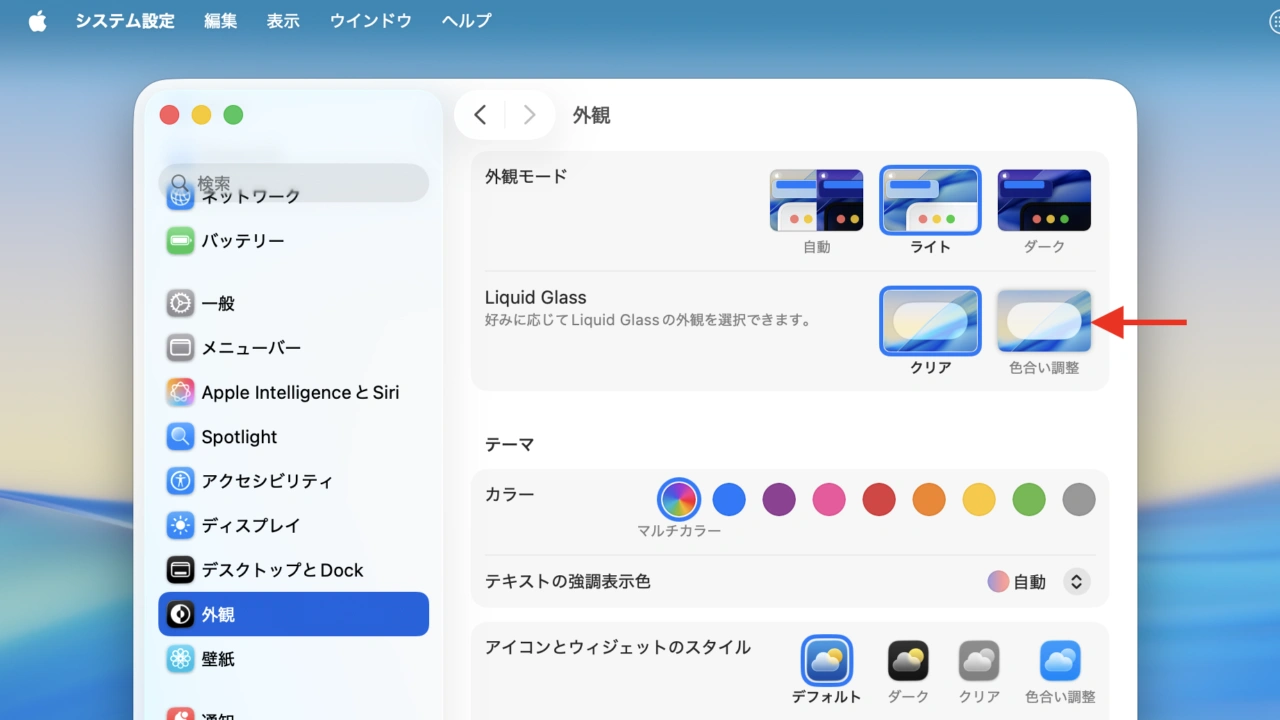Screen dimensions: 1280x720
Task: Open the ウインドウ menu
Action: pos(371,21)
